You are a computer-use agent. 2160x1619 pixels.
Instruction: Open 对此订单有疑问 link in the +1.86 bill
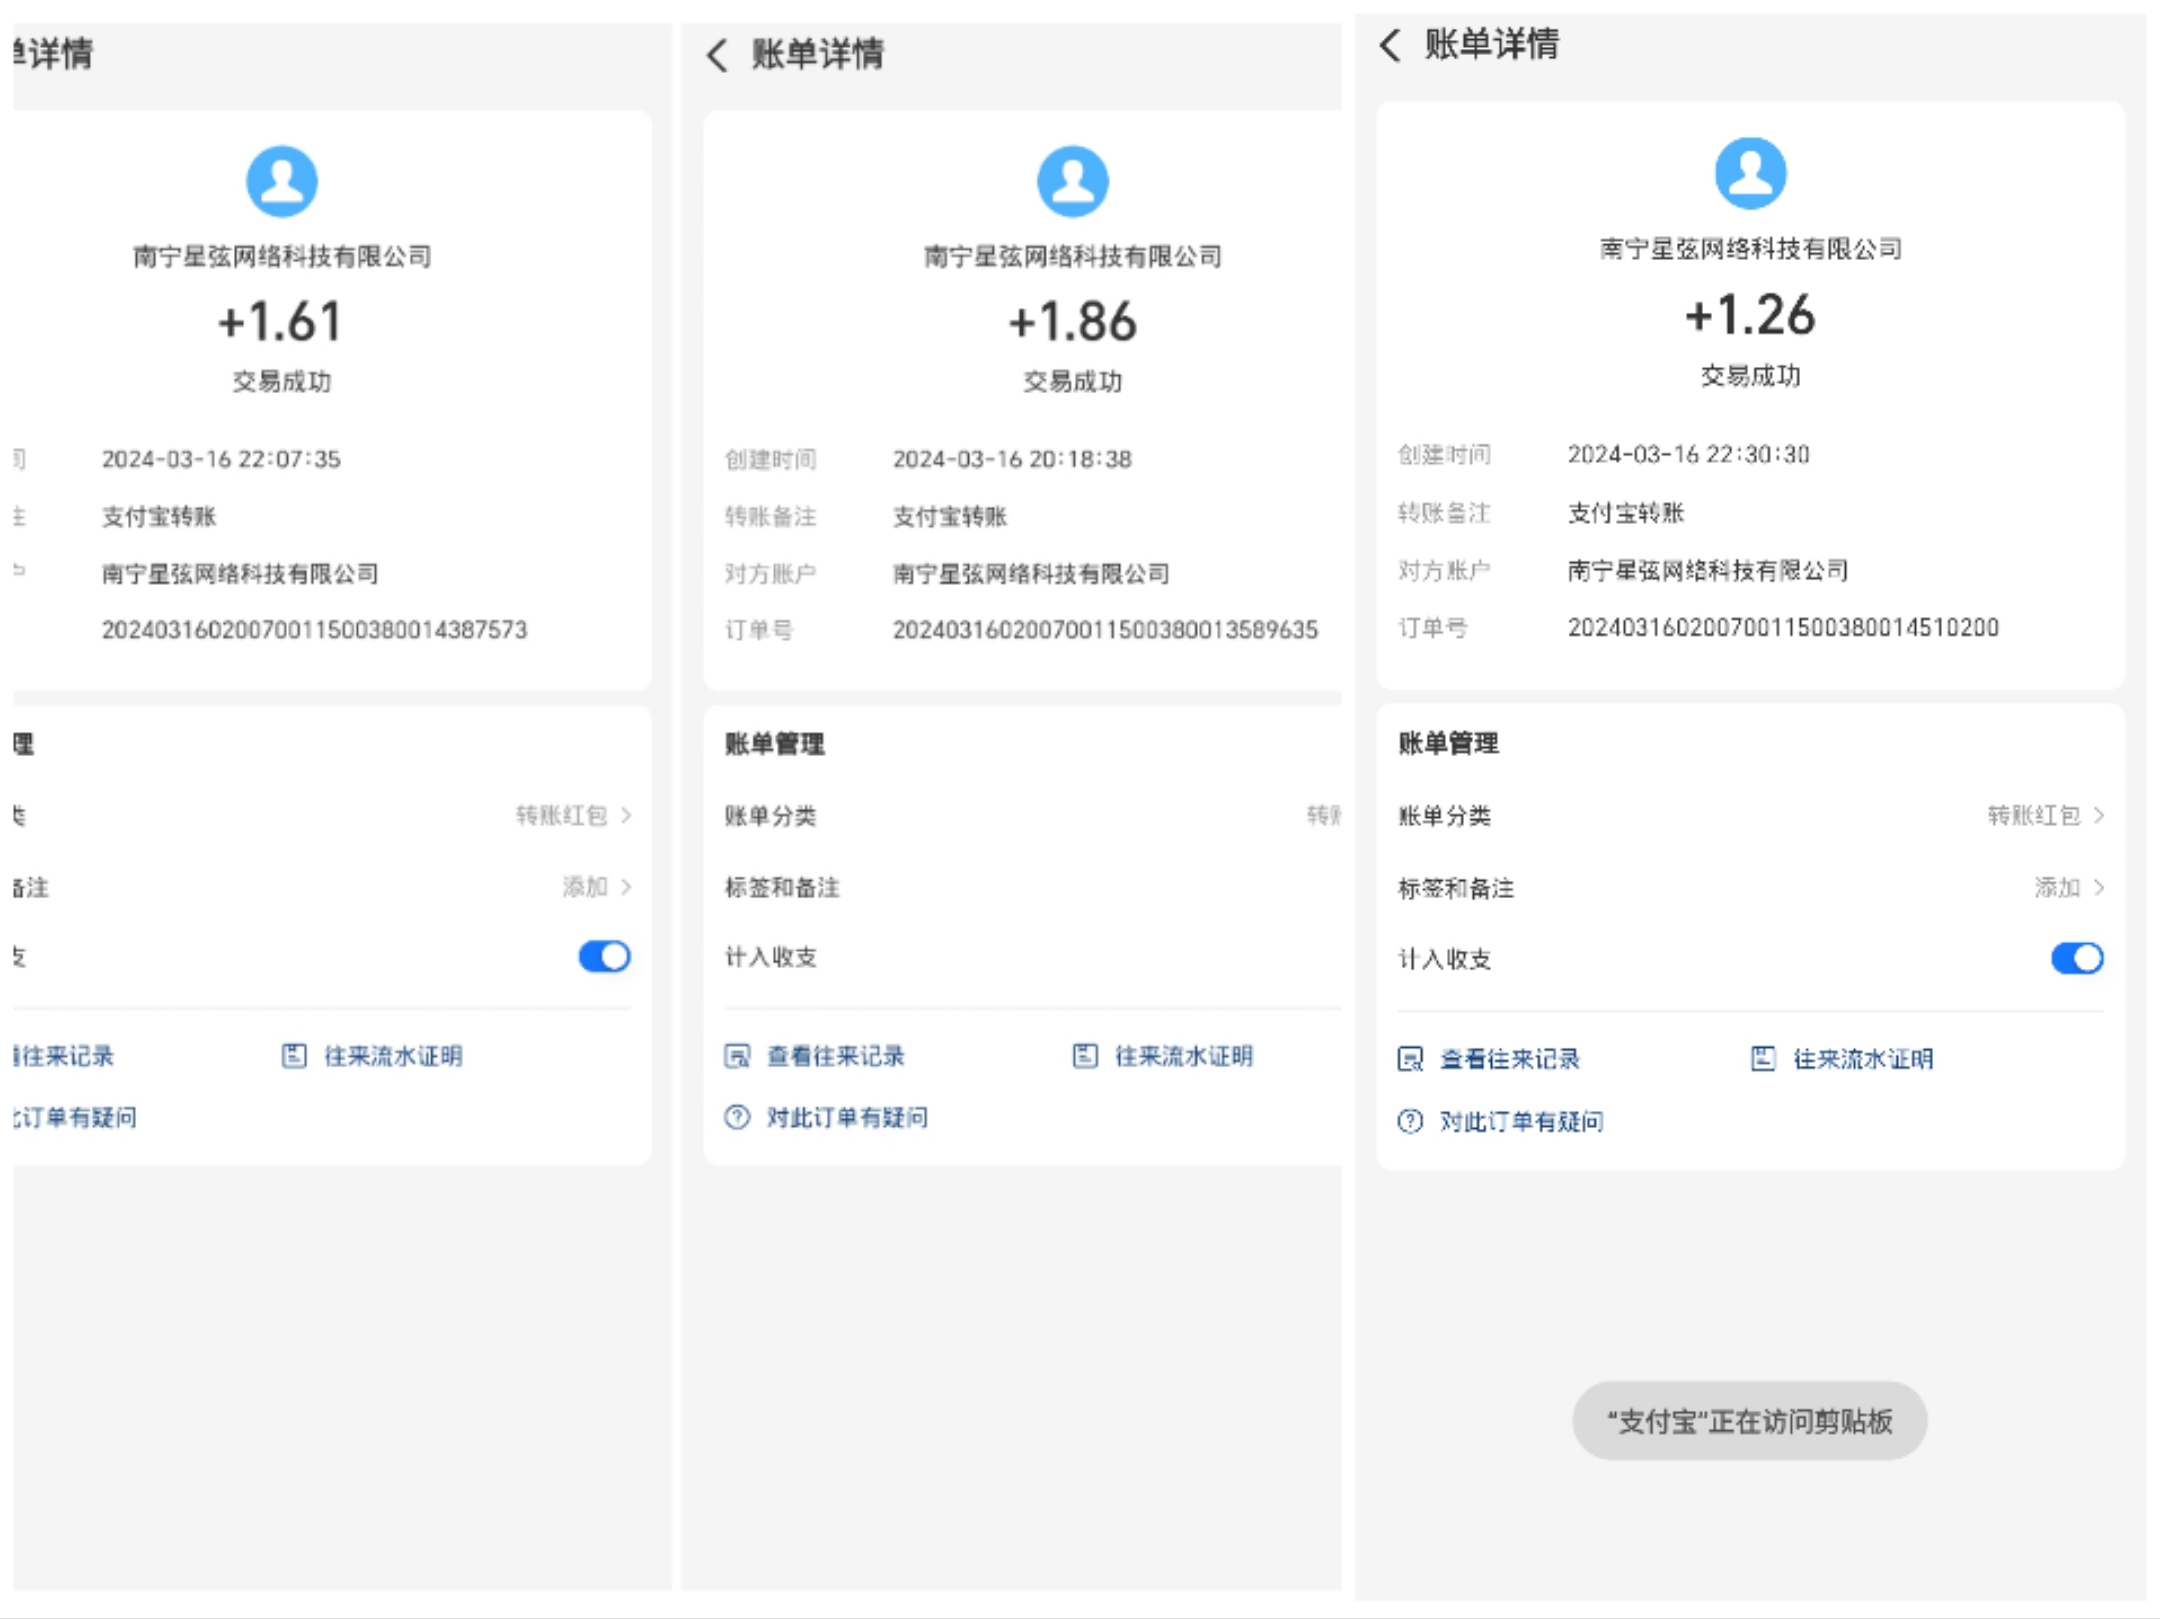tap(847, 1117)
